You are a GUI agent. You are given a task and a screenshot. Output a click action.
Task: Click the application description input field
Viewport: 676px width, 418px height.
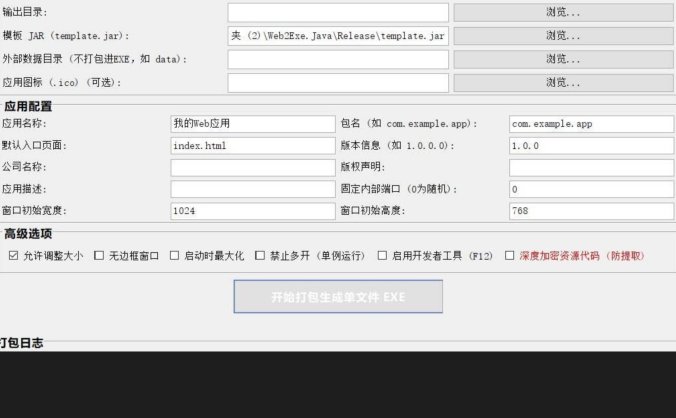[253, 189]
